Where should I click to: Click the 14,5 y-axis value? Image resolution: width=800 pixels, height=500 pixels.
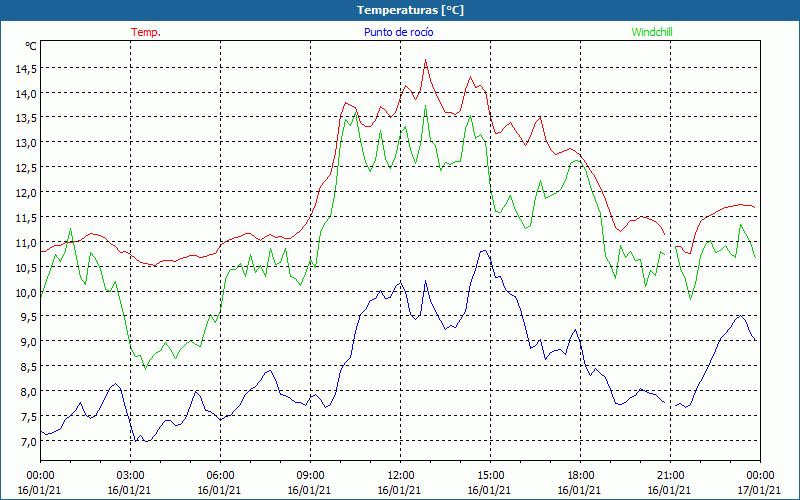click(x=26, y=68)
